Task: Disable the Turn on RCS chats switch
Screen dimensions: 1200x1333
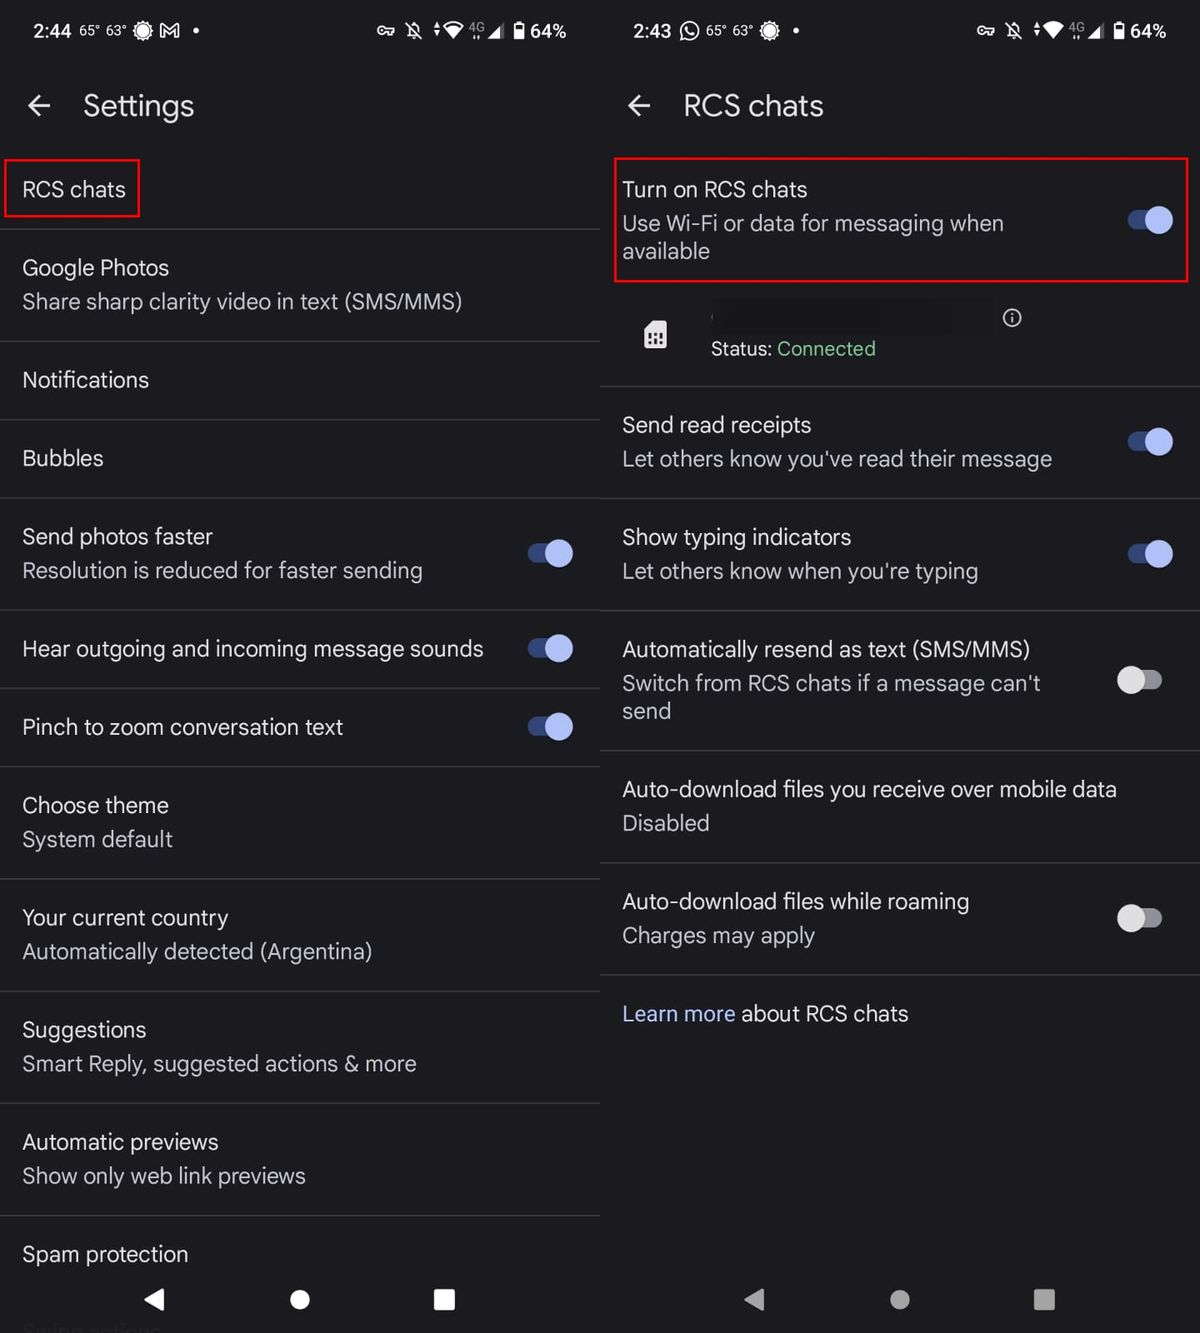Action: click(1150, 220)
